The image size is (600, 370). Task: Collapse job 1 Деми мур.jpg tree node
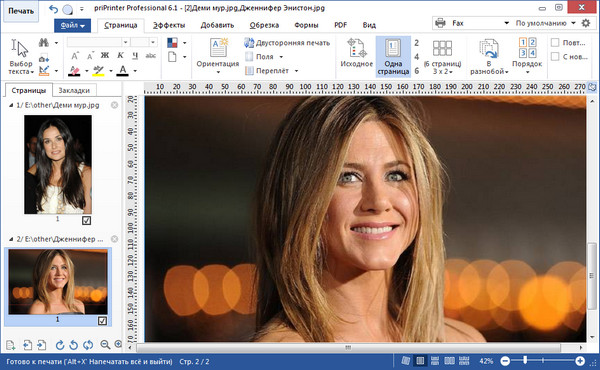[x=11, y=105]
